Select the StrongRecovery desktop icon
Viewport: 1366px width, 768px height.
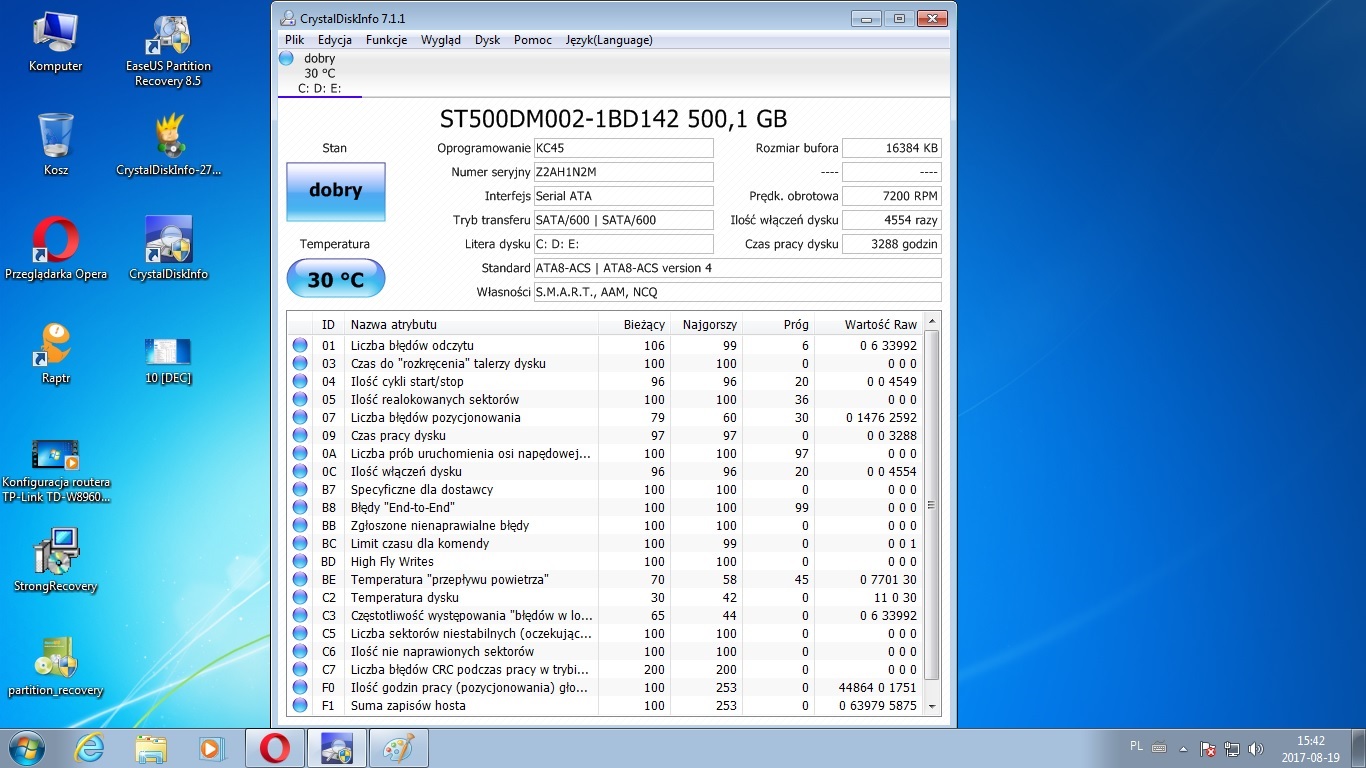pos(56,560)
